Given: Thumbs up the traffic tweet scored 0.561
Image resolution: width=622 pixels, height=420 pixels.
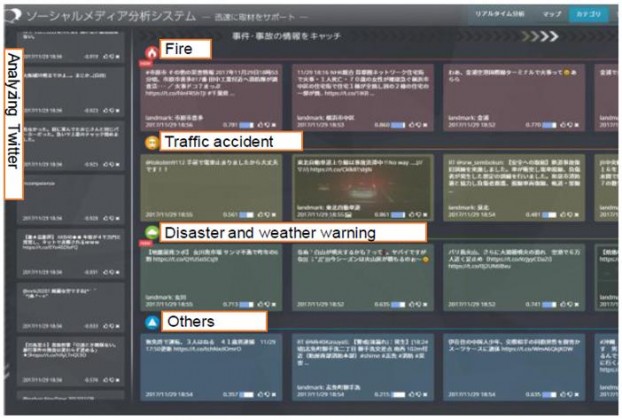Looking at the screenshot, I should point(261,215).
